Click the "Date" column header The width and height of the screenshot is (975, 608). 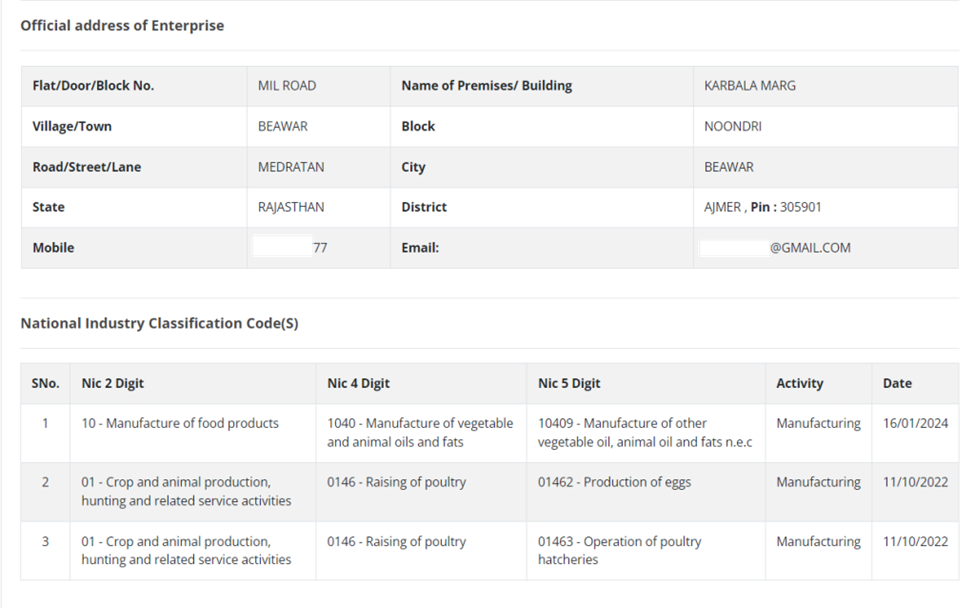[x=897, y=383]
